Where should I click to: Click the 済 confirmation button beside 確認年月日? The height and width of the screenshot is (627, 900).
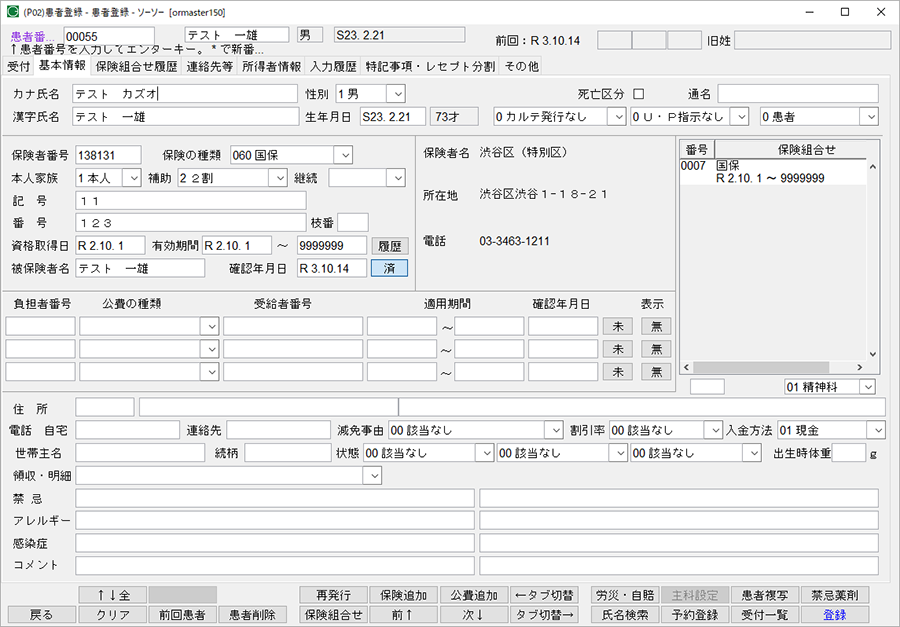[x=389, y=268]
